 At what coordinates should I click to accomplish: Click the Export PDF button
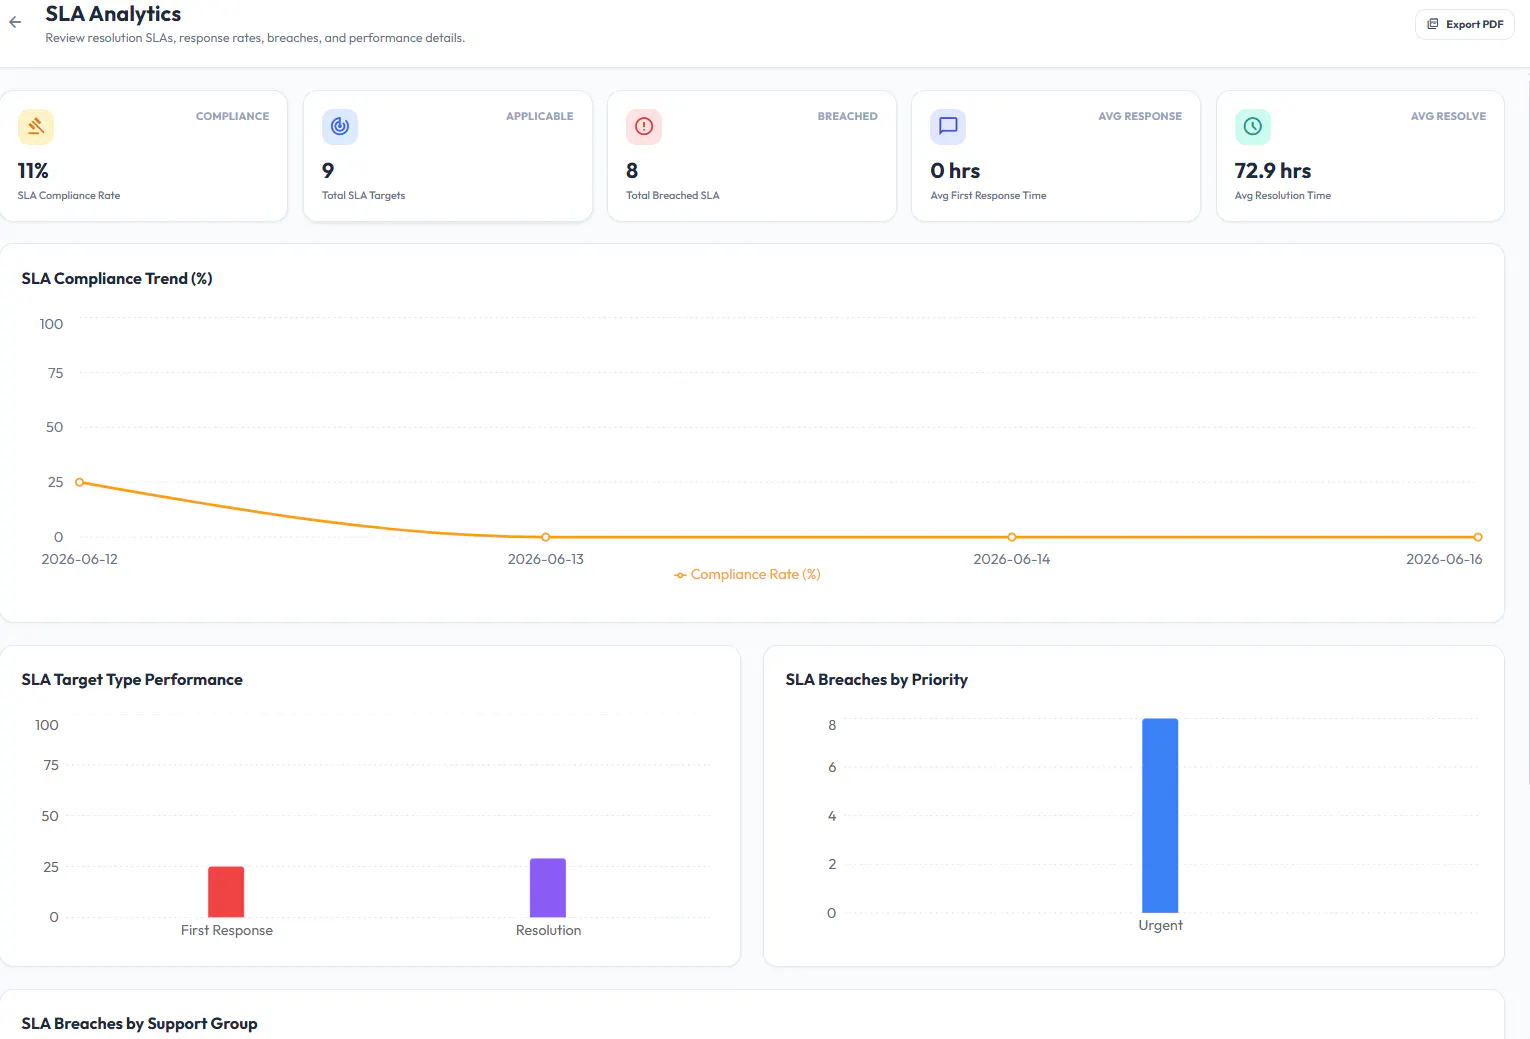1465,24
